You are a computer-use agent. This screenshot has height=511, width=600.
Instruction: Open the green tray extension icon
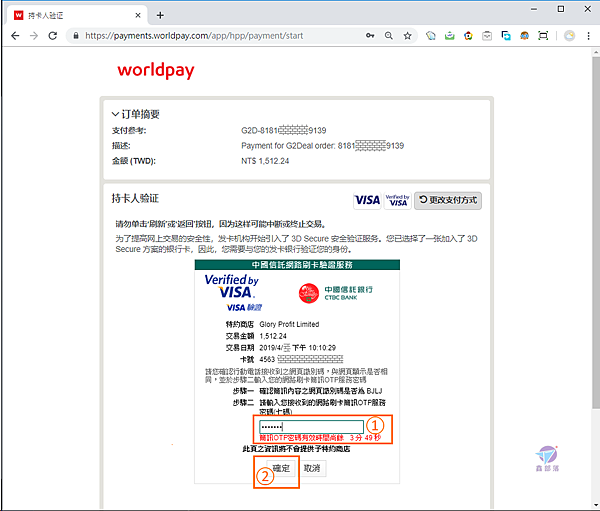[x=450, y=36]
